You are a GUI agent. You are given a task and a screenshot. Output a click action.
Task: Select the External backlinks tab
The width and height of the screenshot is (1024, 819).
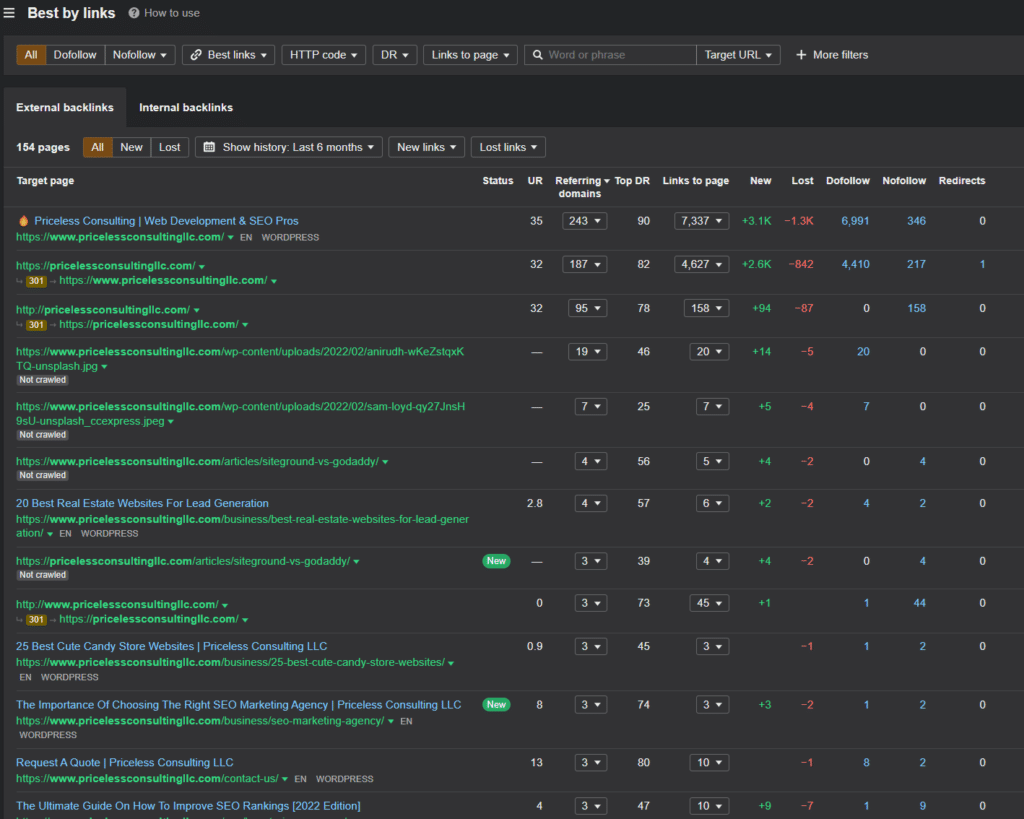pyautogui.click(x=65, y=107)
